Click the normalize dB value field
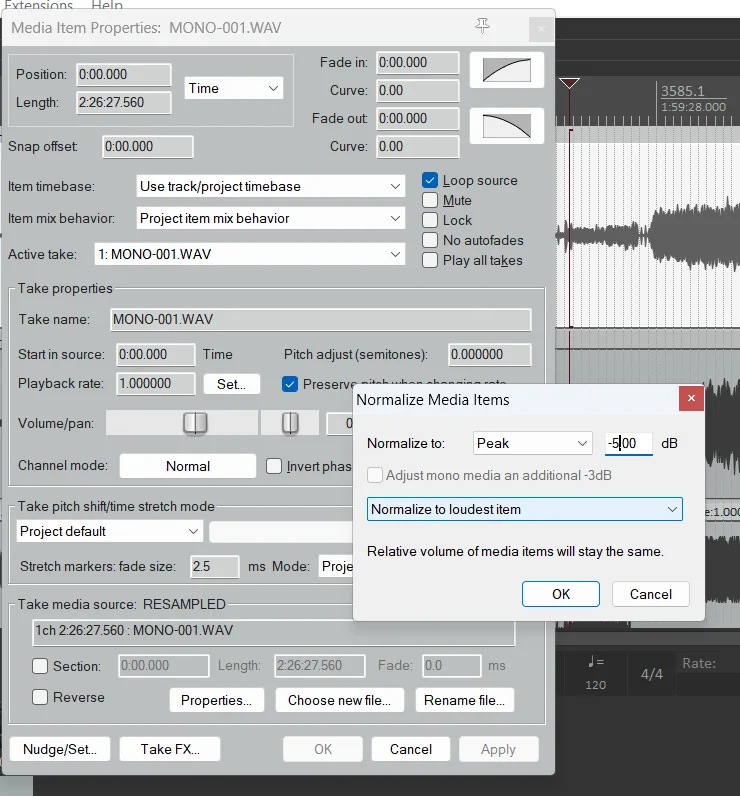The width and height of the screenshot is (740, 796). pos(628,443)
